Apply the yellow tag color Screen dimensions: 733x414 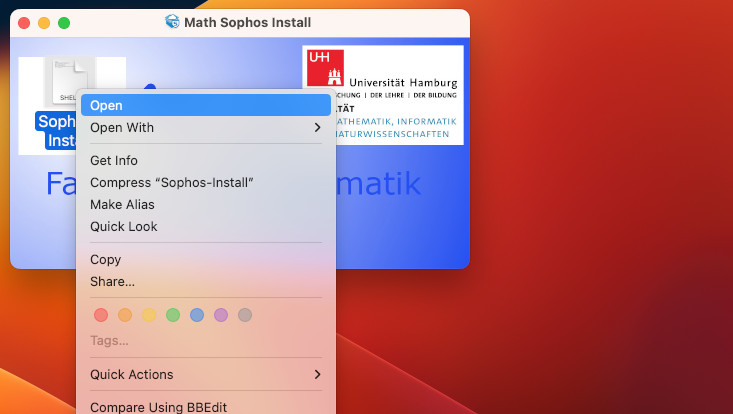149,315
